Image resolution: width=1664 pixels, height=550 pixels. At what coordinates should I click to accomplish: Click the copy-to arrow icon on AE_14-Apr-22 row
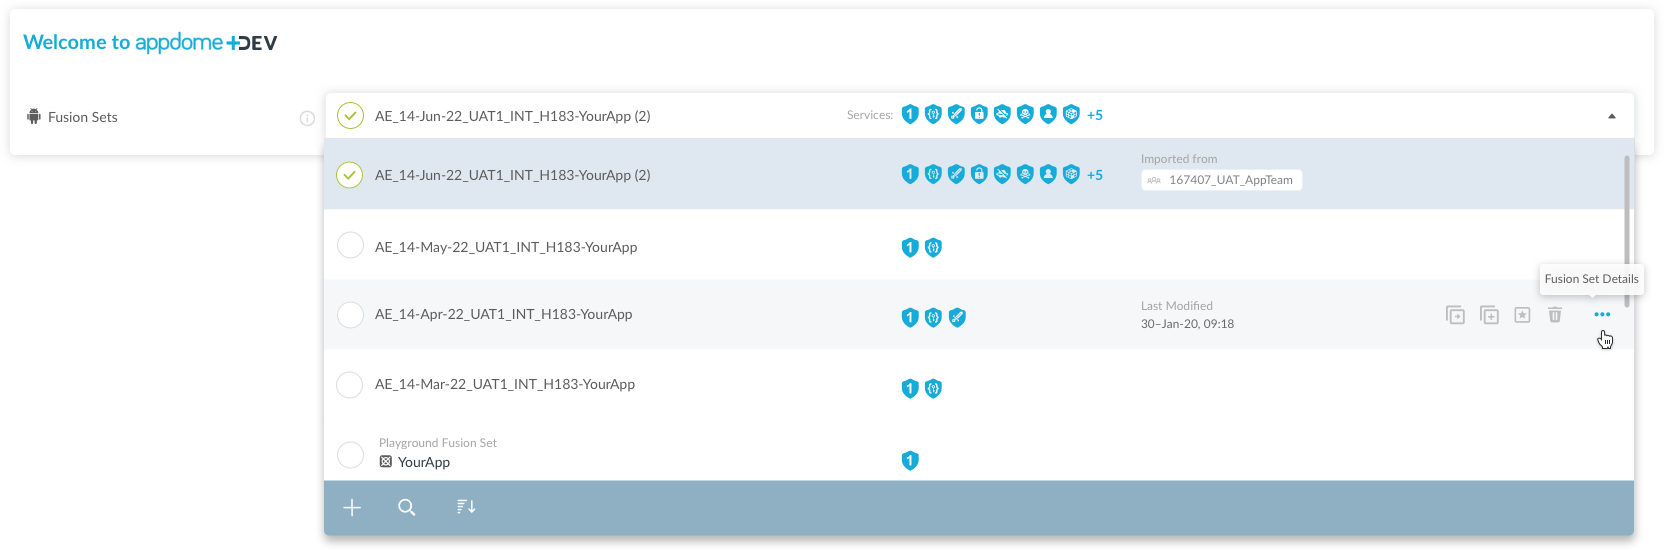1455,315
